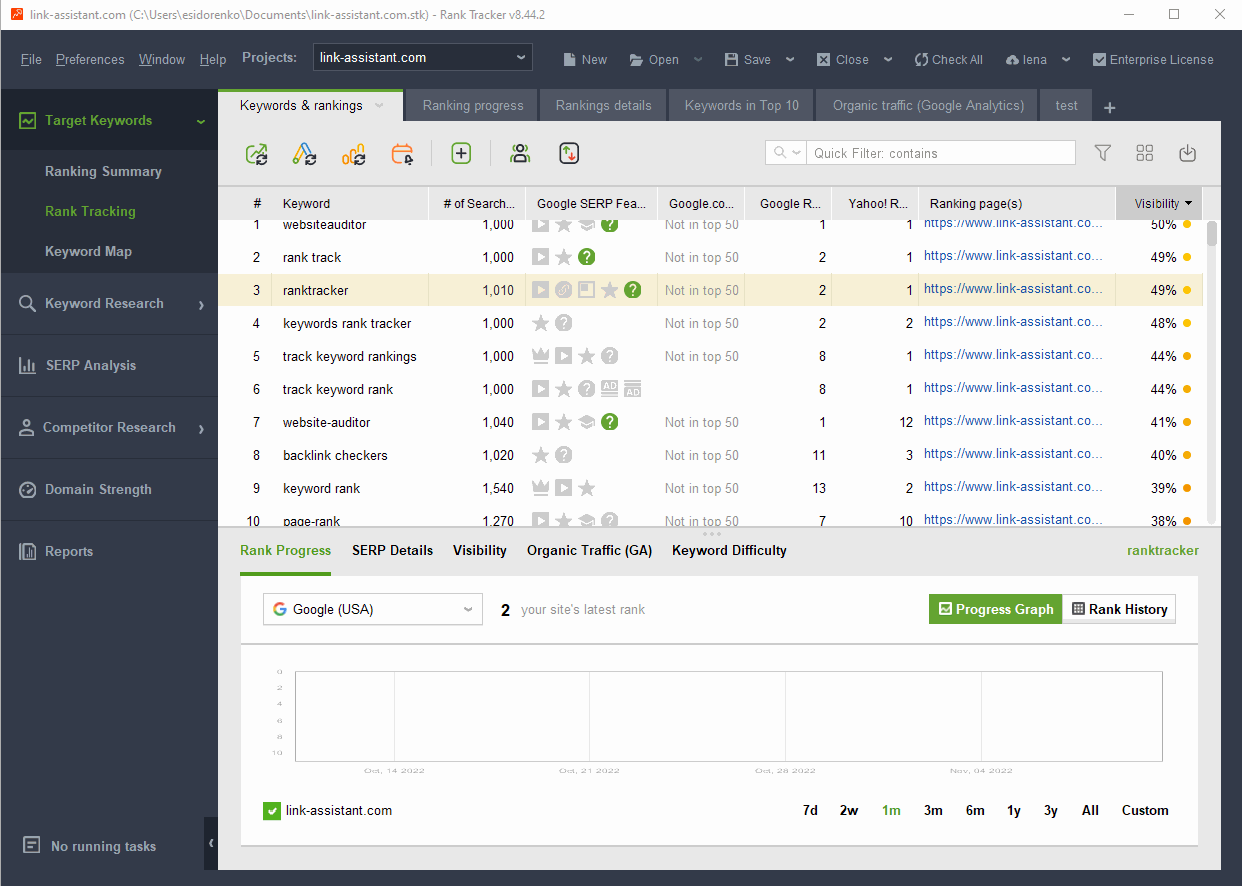This screenshot has height=886, width=1242.
Task: Switch to the Keywords in Top 10 tab
Action: (742, 105)
